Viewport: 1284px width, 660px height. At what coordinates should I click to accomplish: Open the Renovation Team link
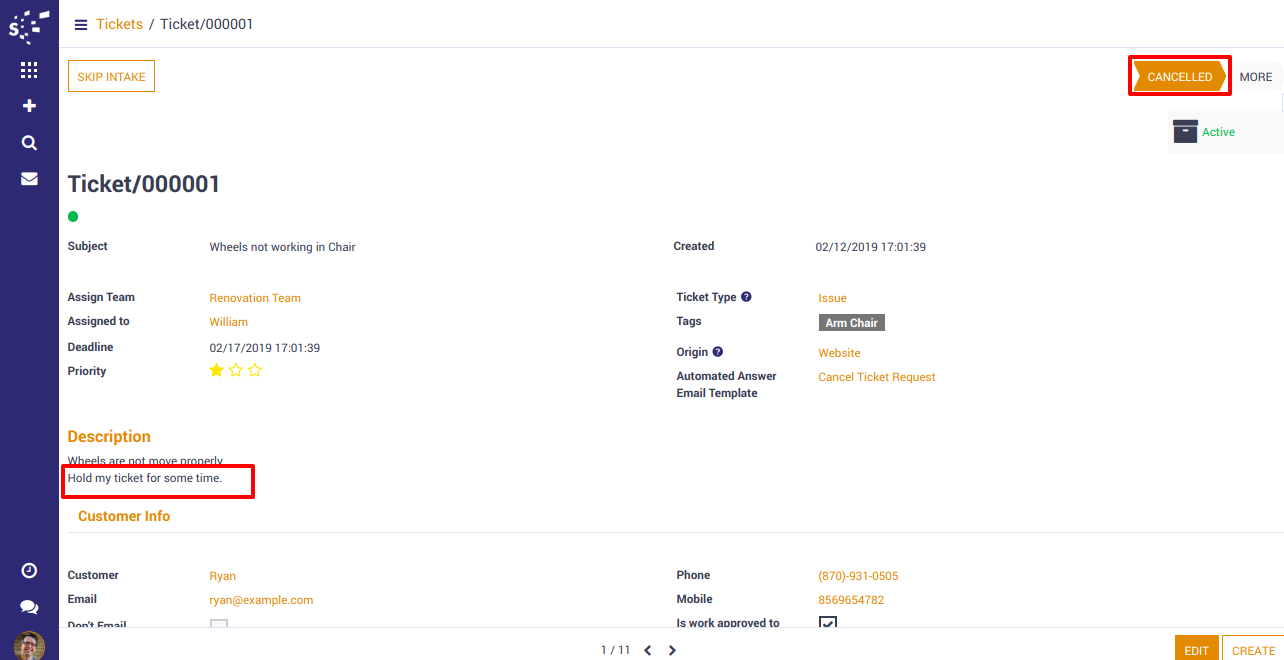pos(254,298)
